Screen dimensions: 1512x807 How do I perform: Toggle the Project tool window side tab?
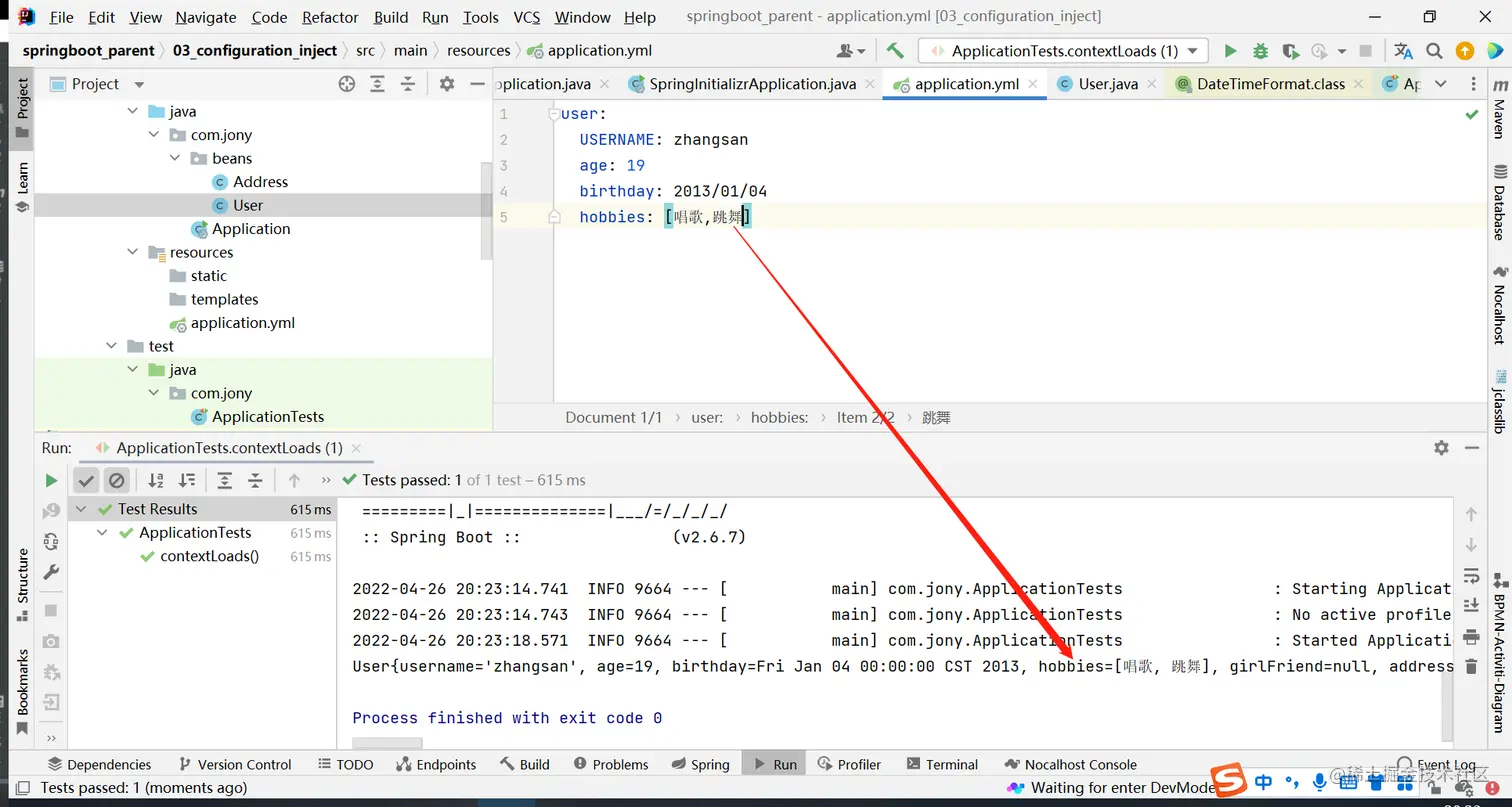tap(23, 108)
